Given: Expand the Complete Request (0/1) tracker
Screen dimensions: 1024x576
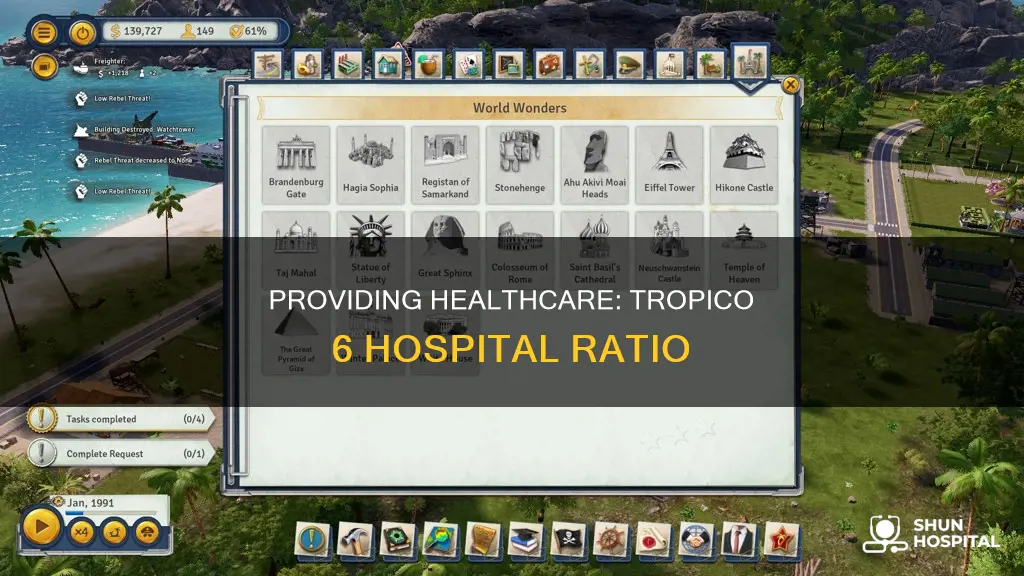Looking at the screenshot, I should point(120,453).
